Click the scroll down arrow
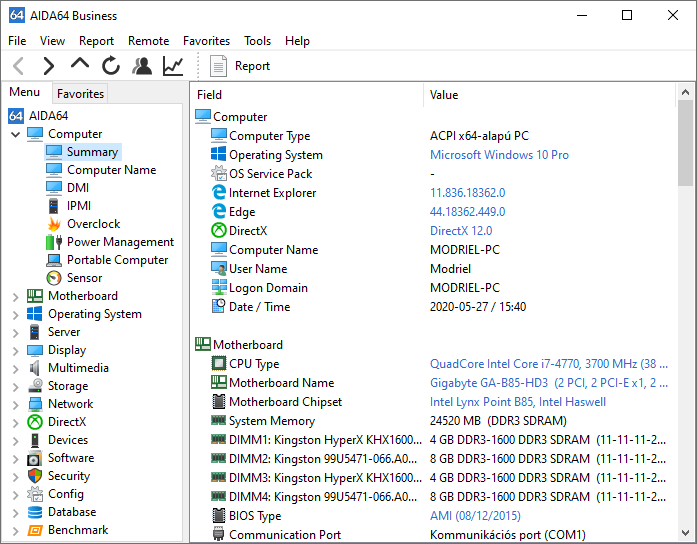Viewport: 697px width, 544px height. point(685,532)
